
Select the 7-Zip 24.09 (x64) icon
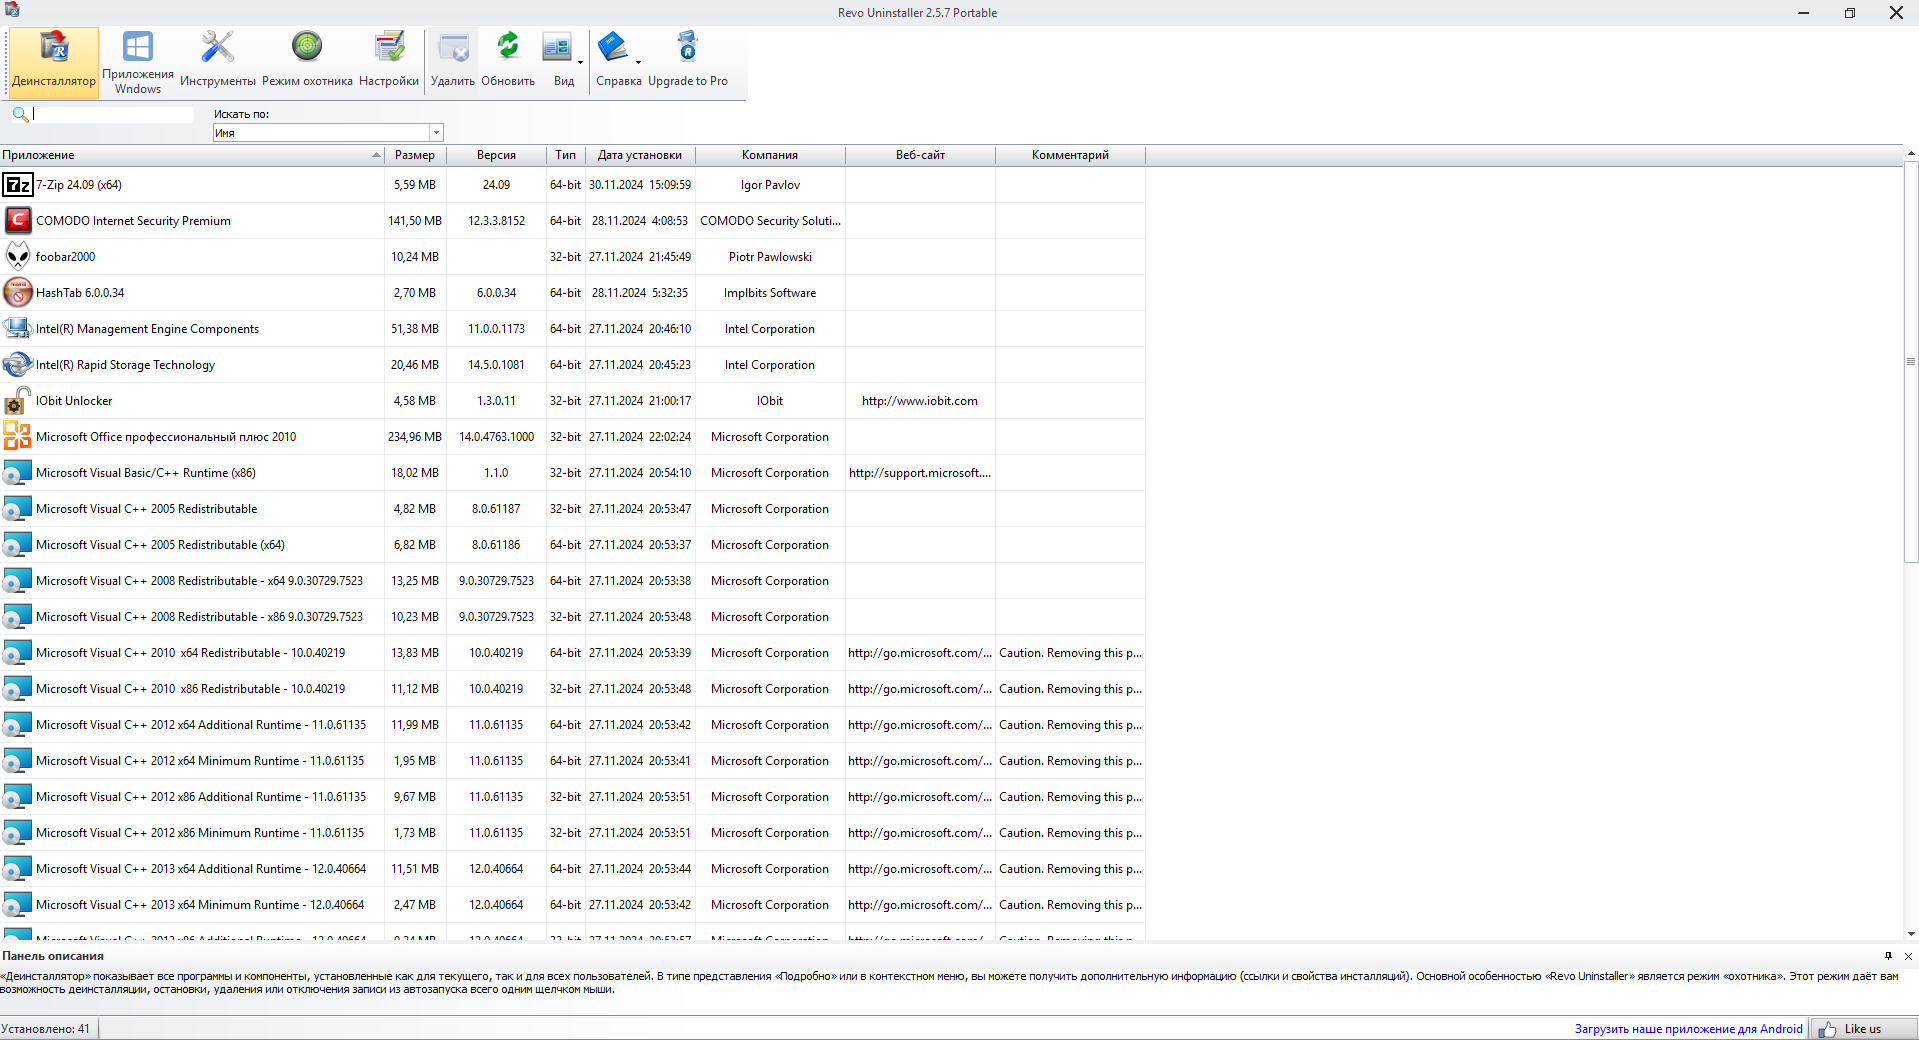pyautogui.click(x=18, y=185)
